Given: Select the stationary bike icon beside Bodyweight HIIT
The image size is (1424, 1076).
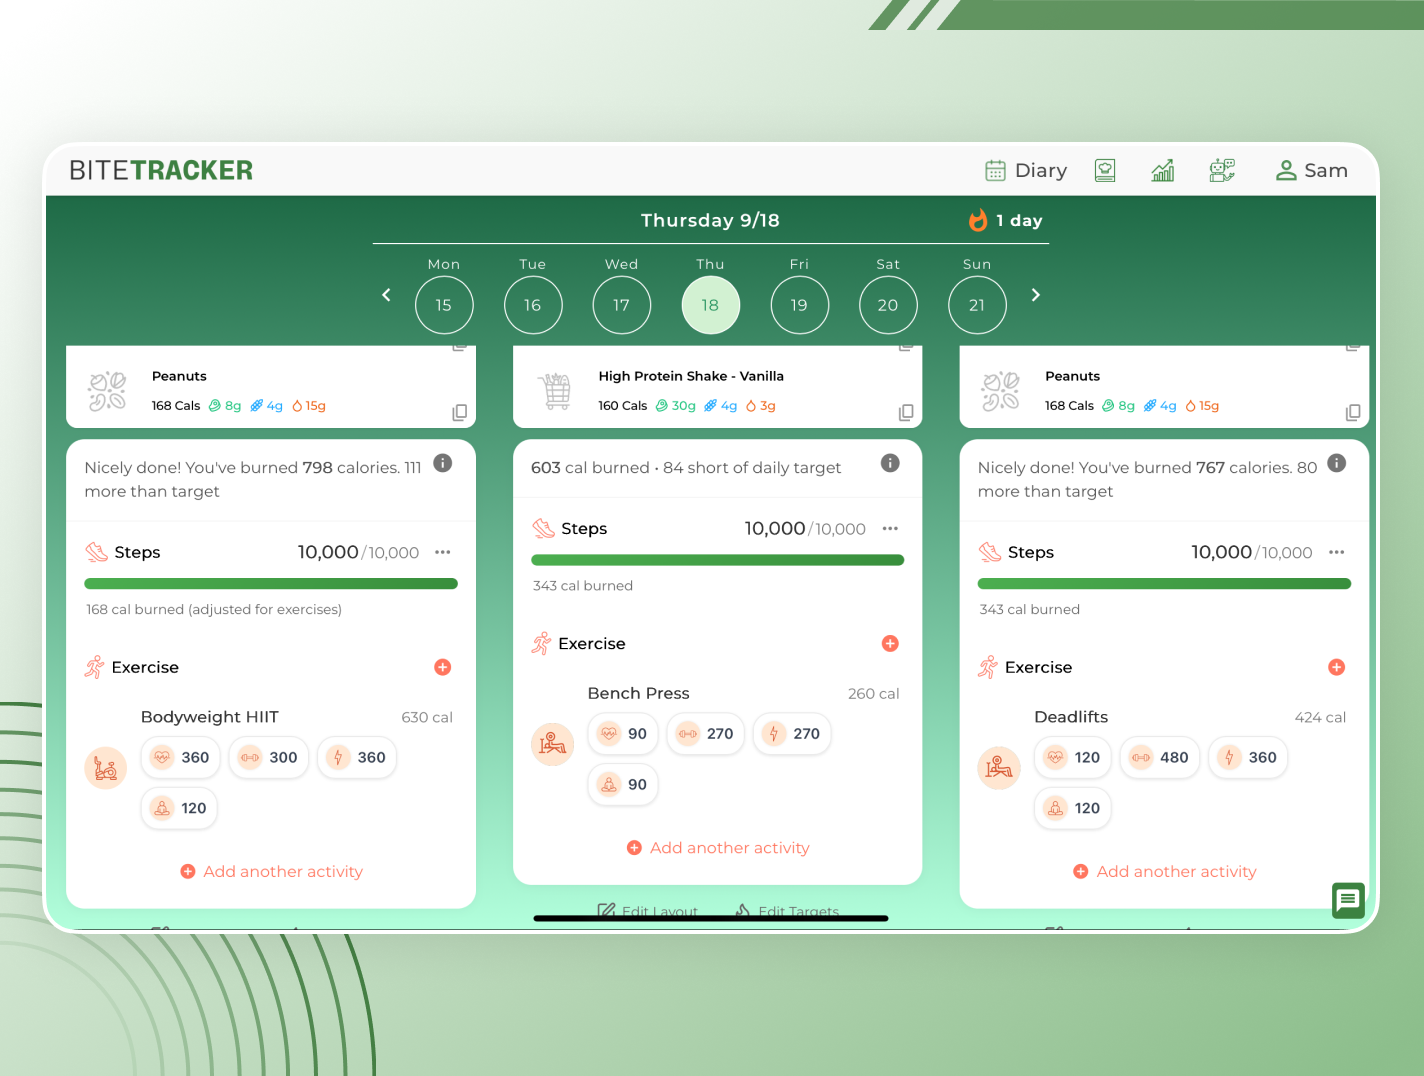Looking at the screenshot, I should [106, 768].
